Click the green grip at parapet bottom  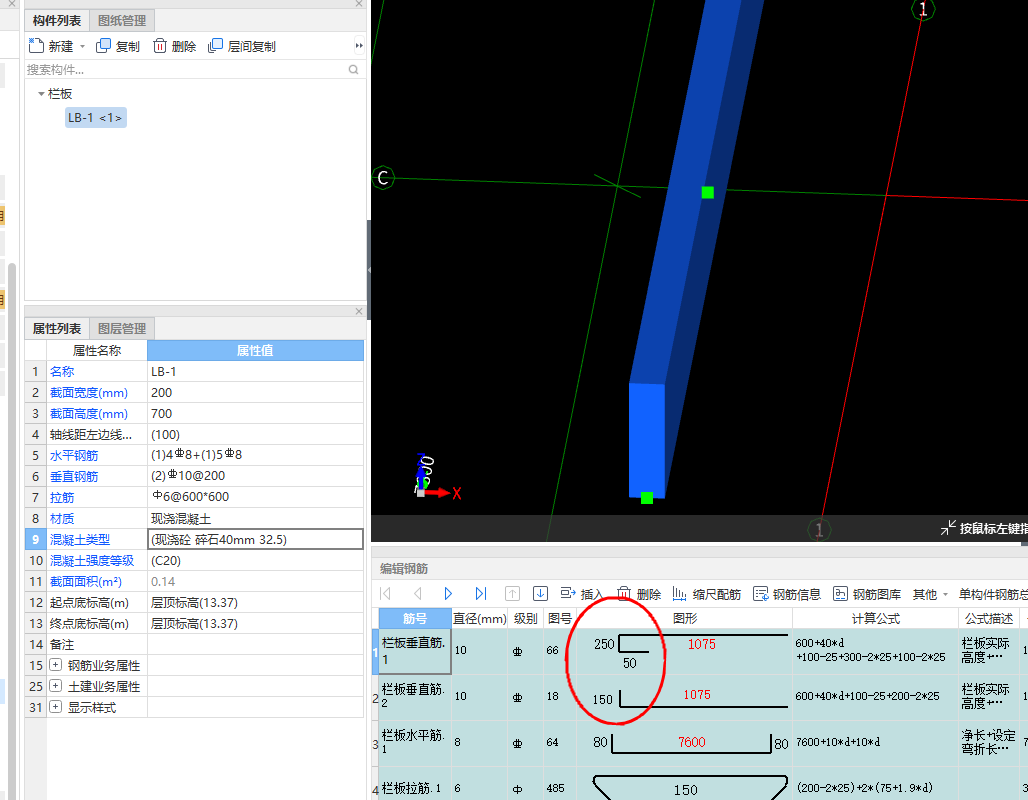646,498
